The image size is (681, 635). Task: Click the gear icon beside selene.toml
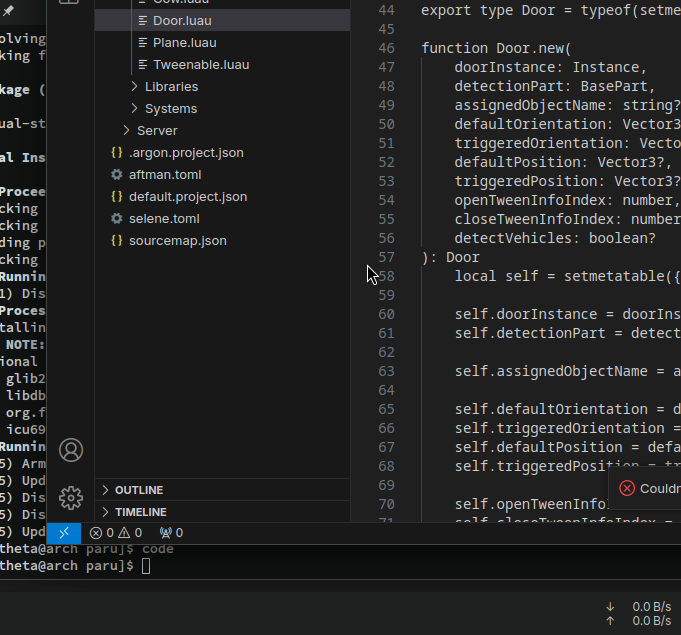(x=116, y=218)
